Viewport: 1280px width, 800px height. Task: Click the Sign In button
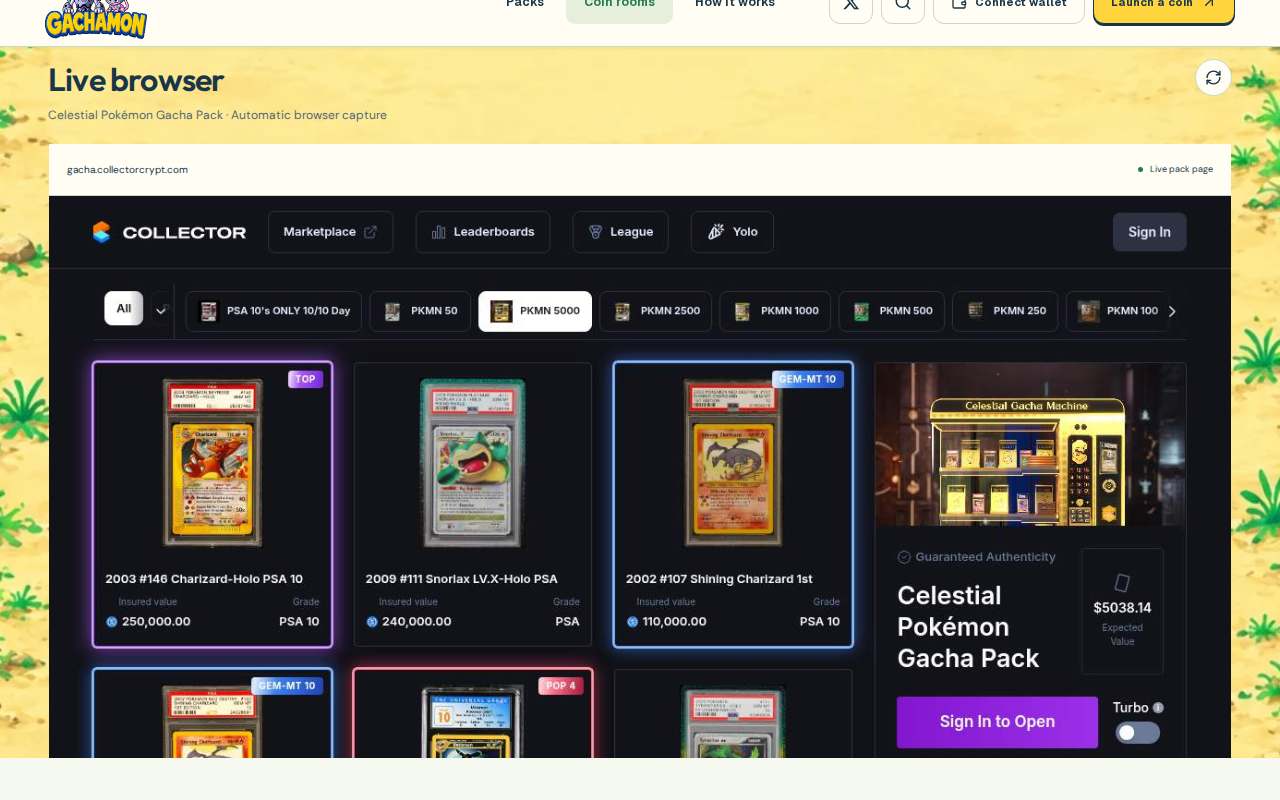tap(1150, 232)
